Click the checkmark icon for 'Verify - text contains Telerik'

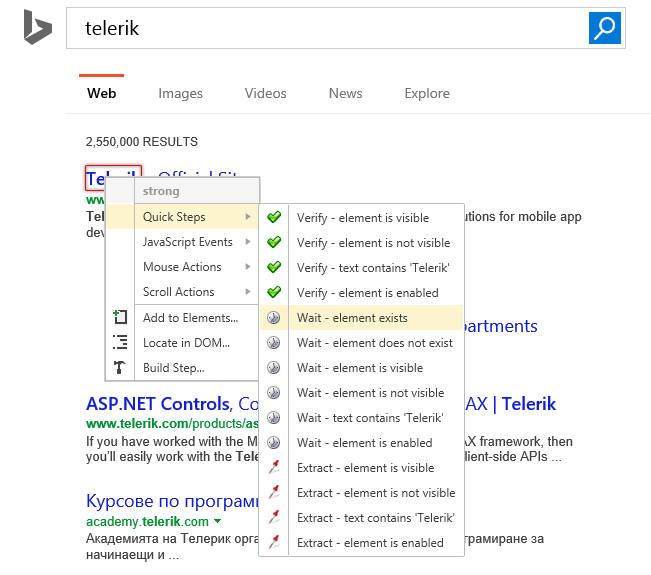pyautogui.click(x=274, y=267)
